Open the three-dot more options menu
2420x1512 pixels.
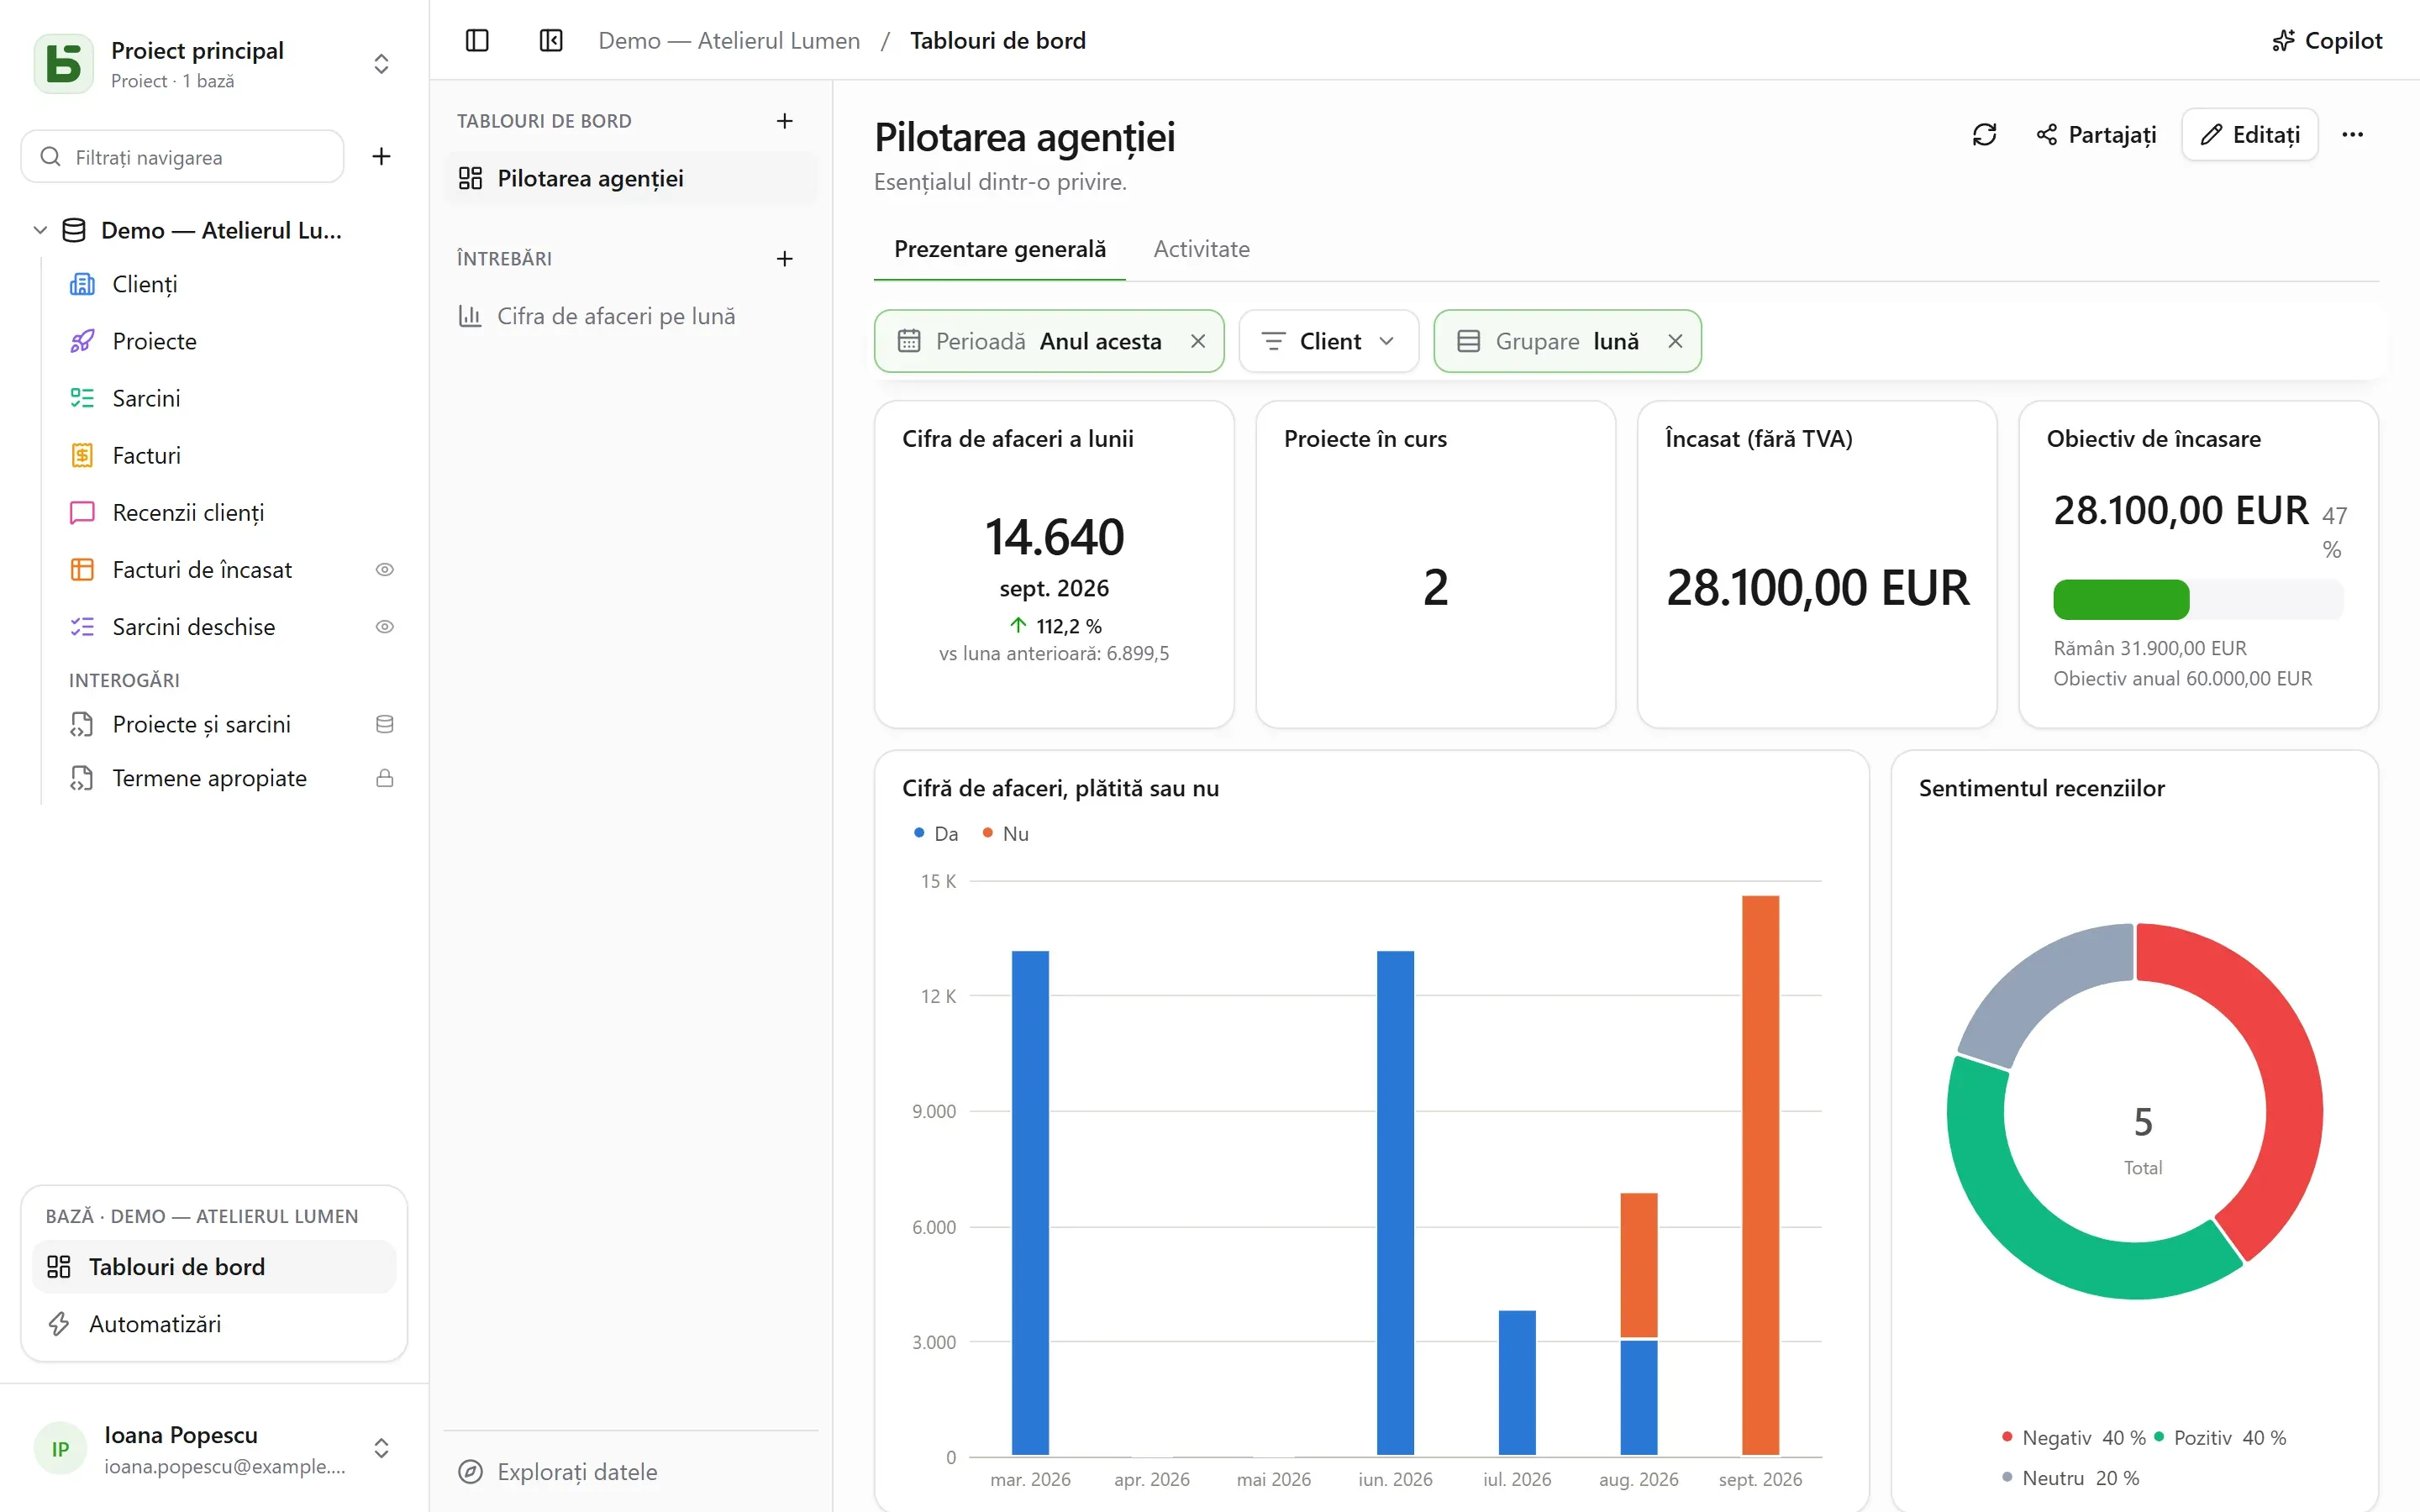tap(2352, 134)
